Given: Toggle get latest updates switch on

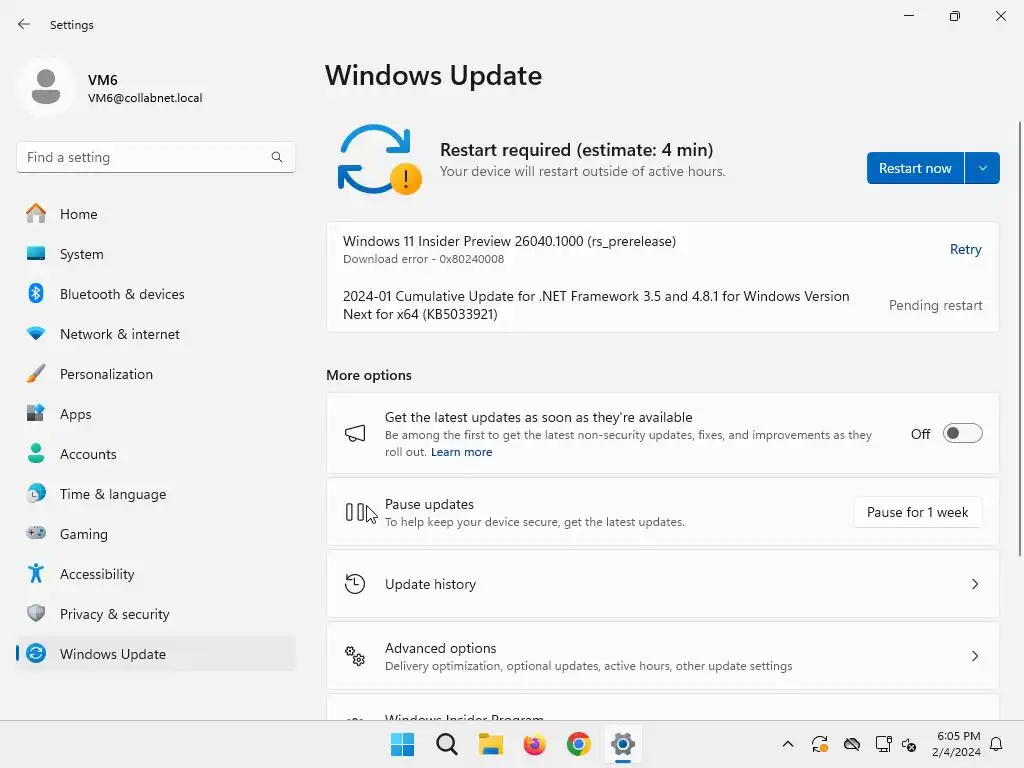Looking at the screenshot, I should (963, 434).
